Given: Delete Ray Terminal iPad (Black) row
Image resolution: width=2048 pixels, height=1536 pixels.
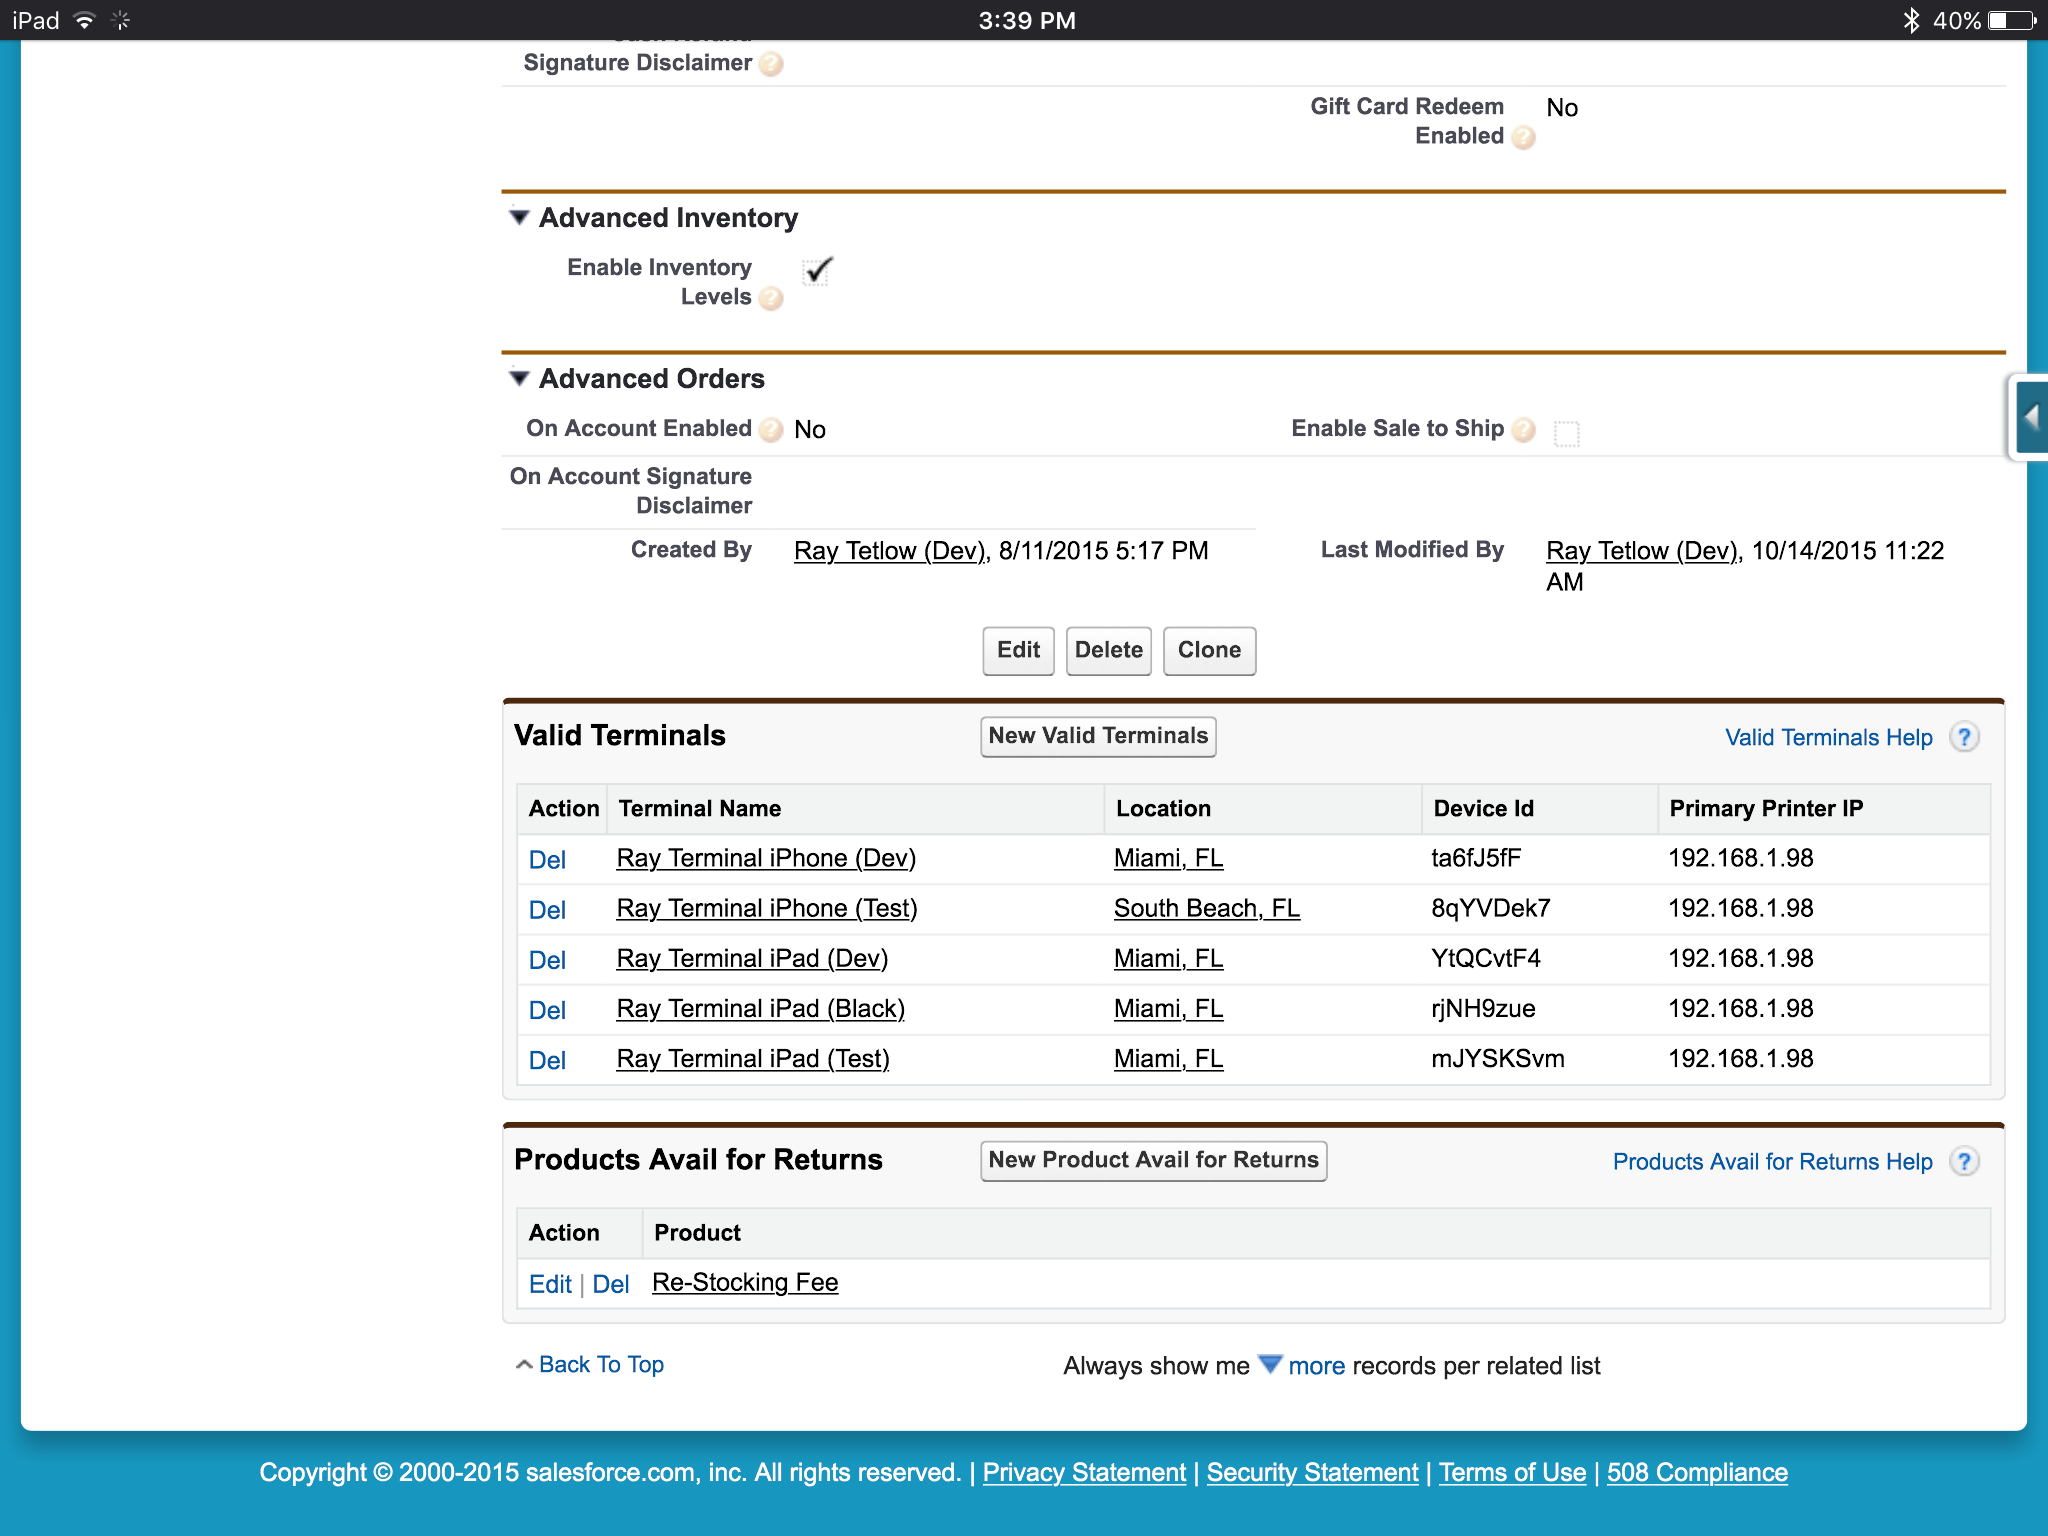Looking at the screenshot, I should 547,1010.
